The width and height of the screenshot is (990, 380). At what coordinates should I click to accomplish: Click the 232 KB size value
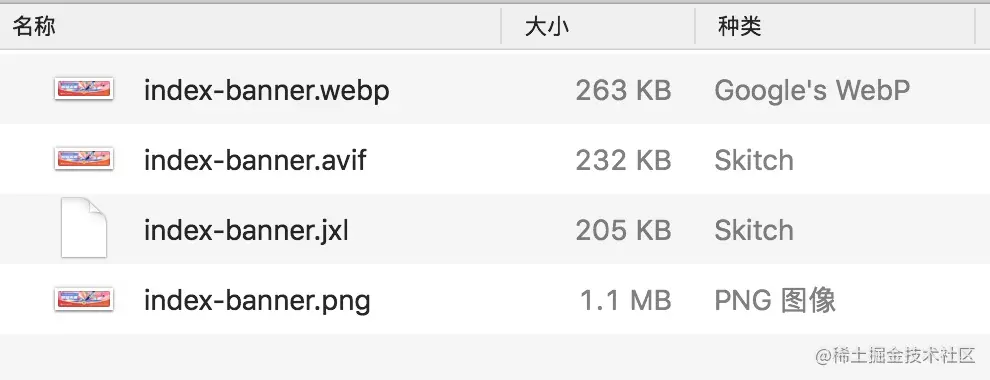click(623, 160)
